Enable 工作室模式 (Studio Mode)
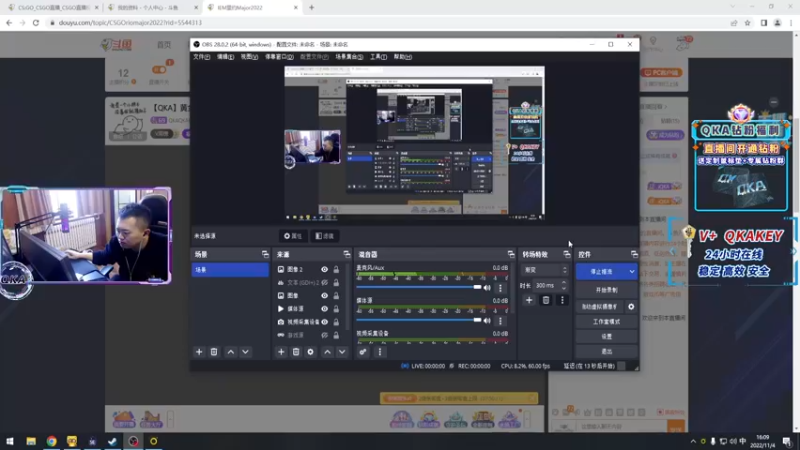This screenshot has height=450, width=800. click(607, 322)
